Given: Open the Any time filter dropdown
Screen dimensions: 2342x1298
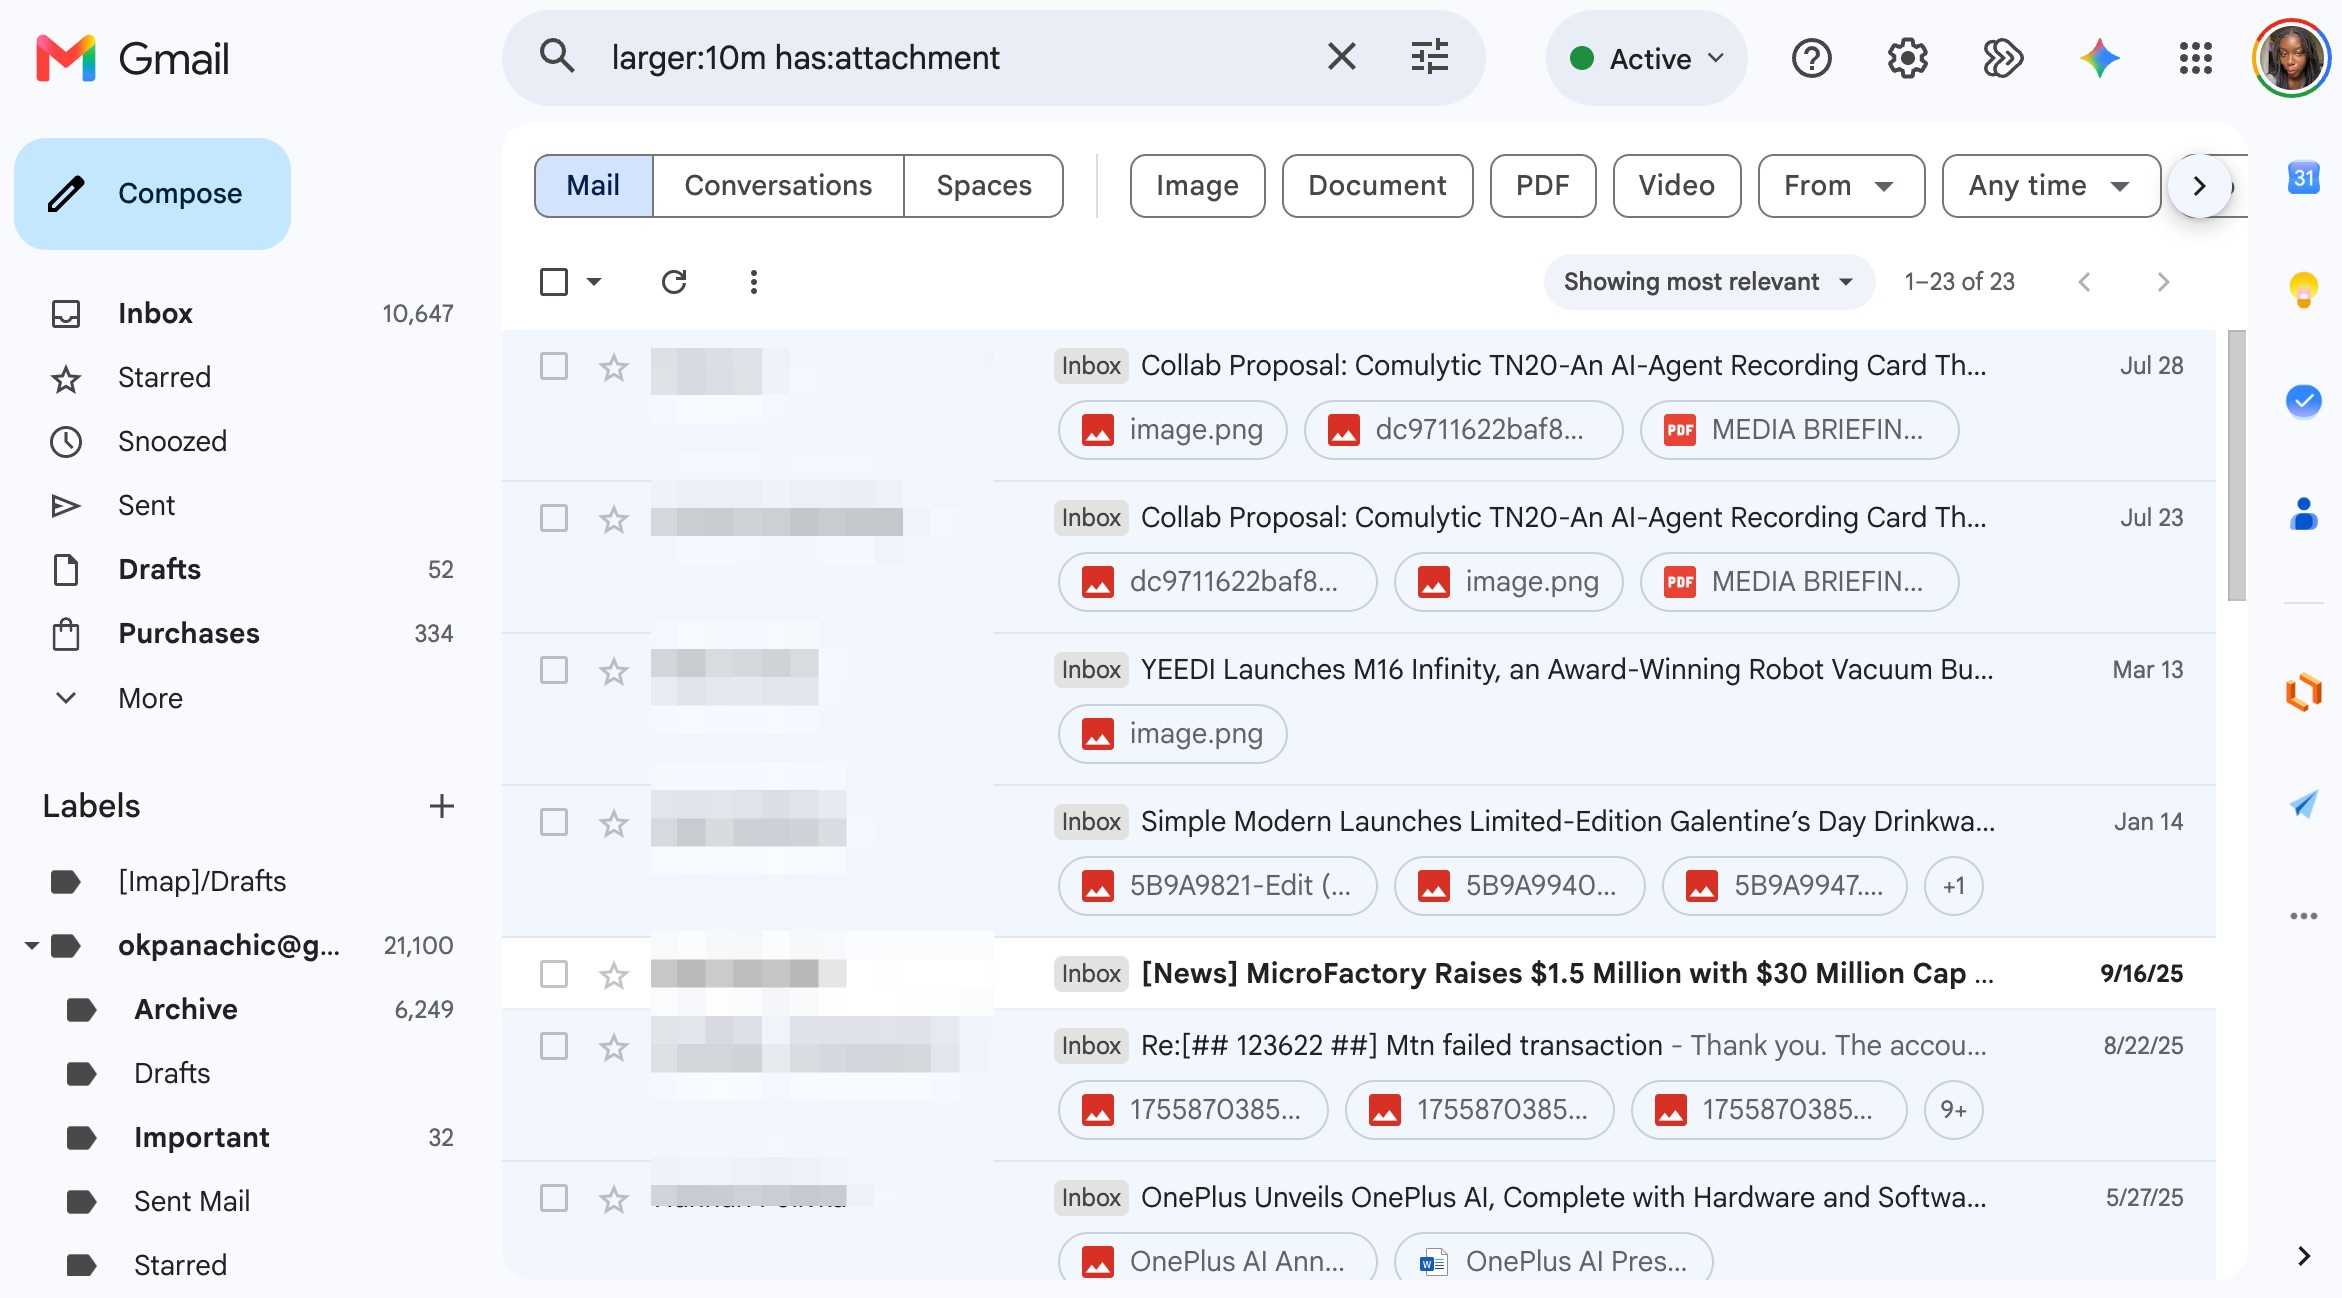Looking at the screenshot, I should (2051, 186).
